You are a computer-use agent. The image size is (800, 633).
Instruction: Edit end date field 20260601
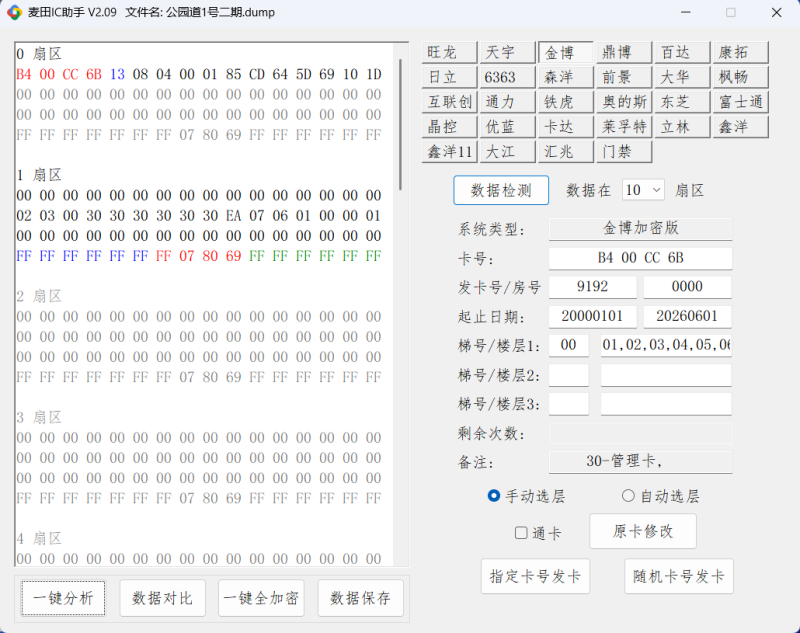pos(687,316)
